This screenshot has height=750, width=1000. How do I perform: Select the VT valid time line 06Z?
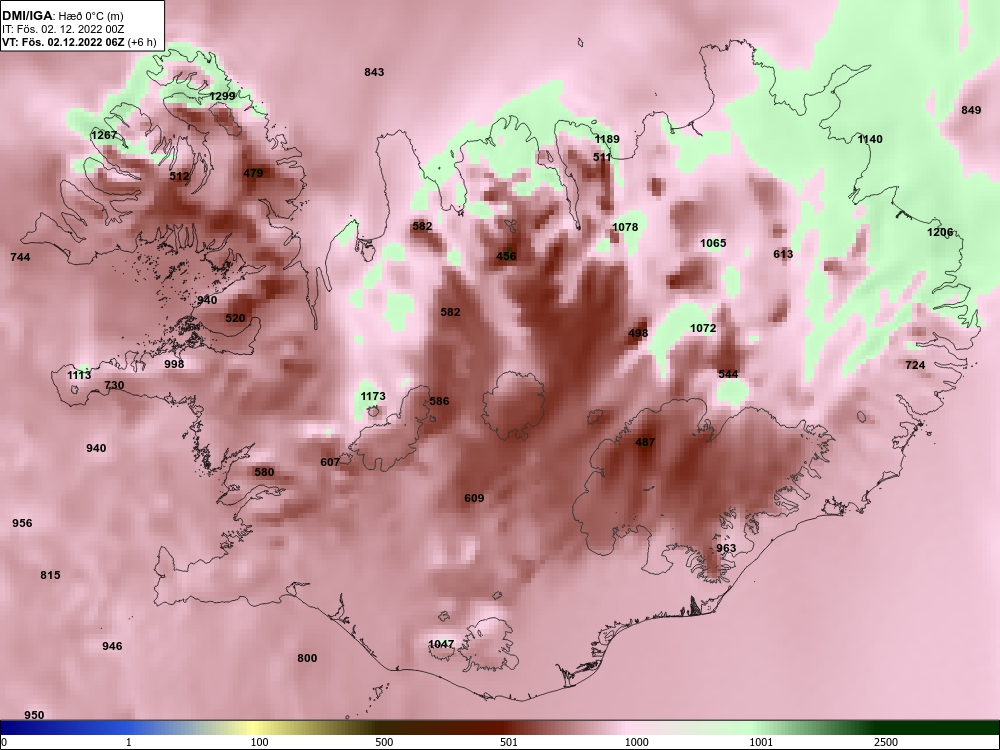[x=78, y=42]
